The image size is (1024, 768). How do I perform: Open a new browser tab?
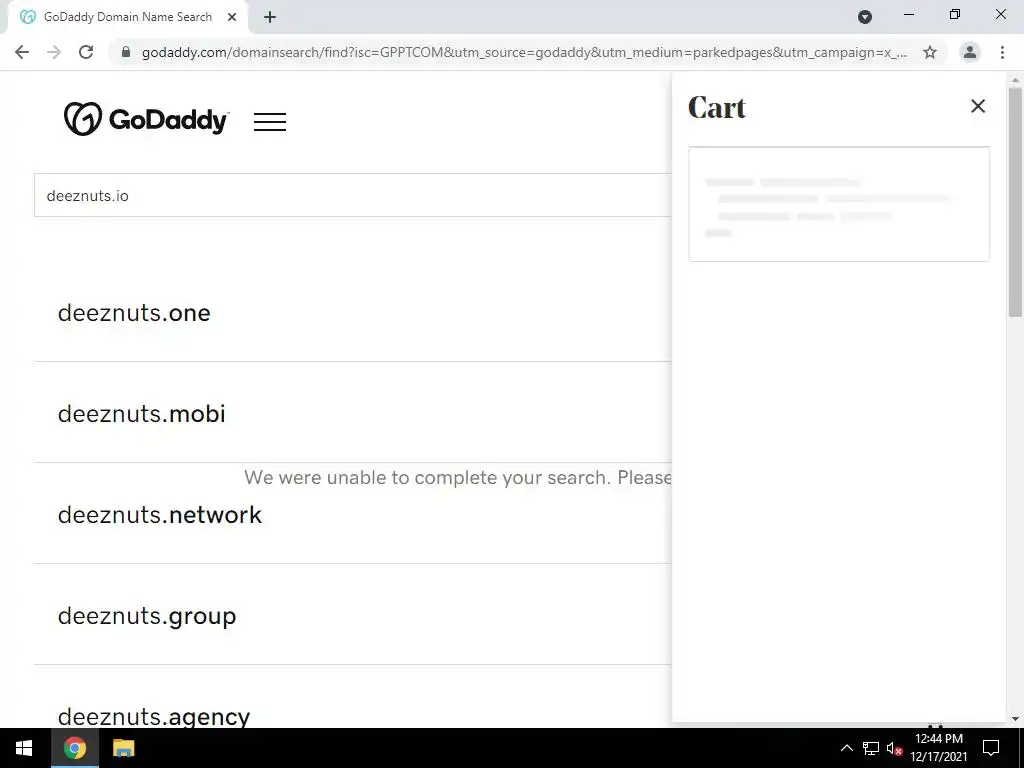(270, 17)
